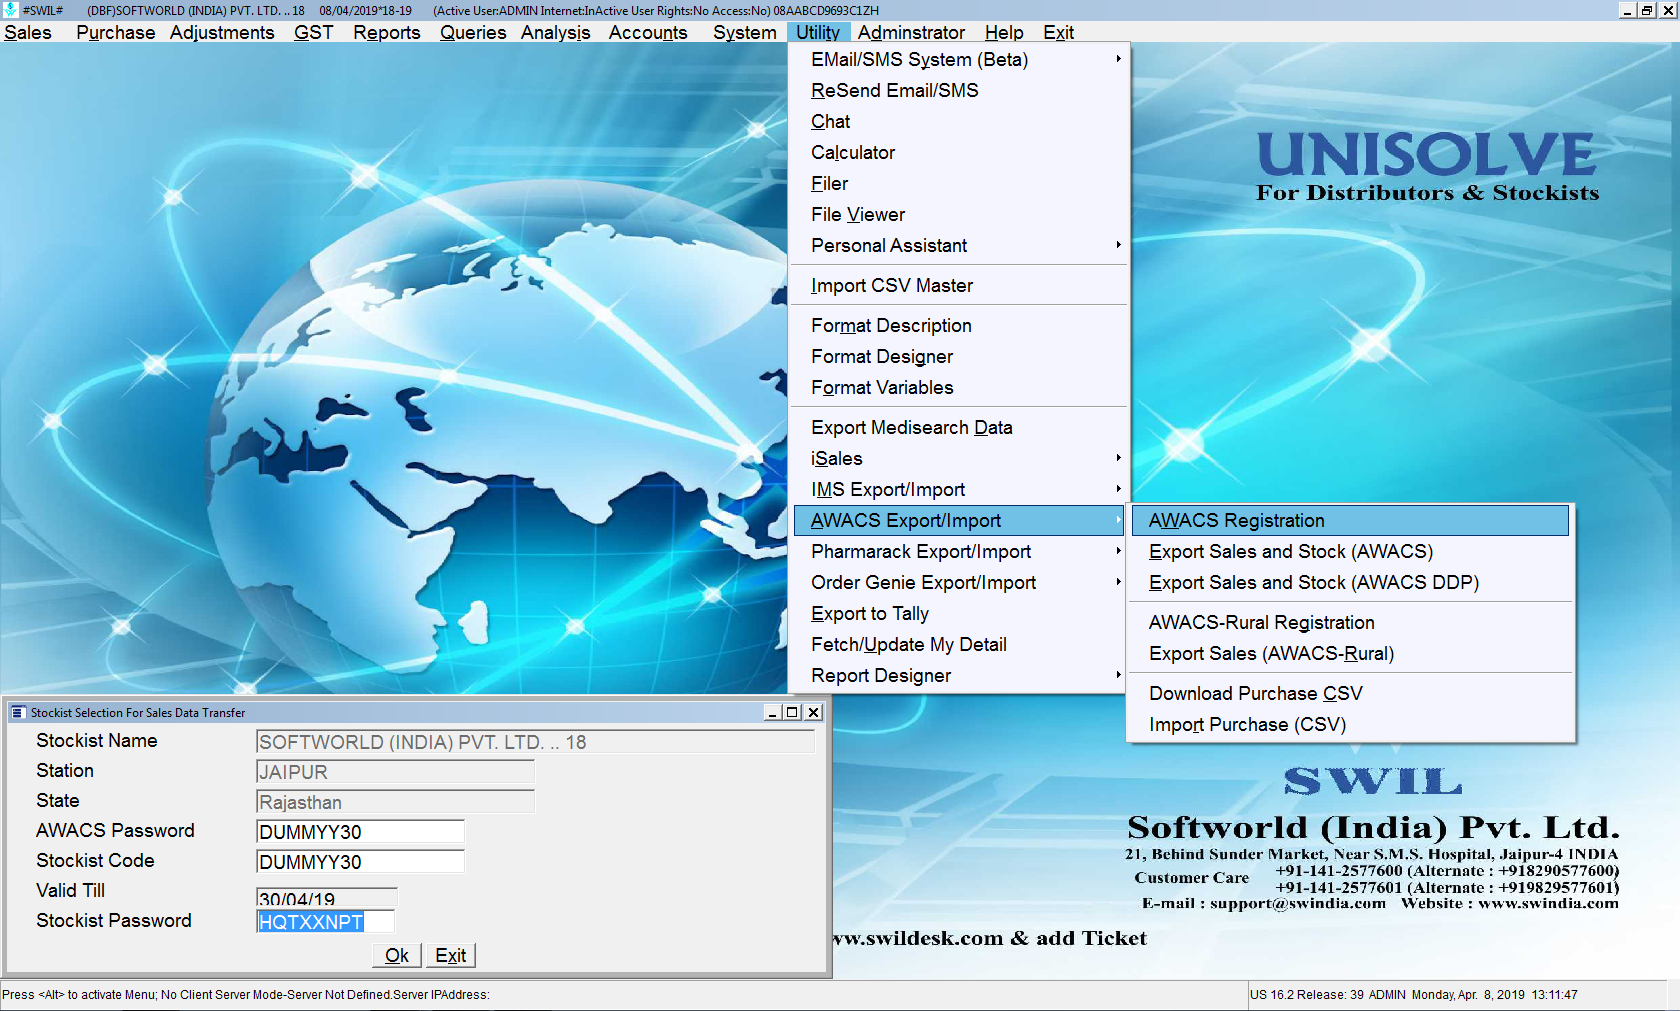
Task: Launch the Calculator utility
Action: (x=961, y=152)
